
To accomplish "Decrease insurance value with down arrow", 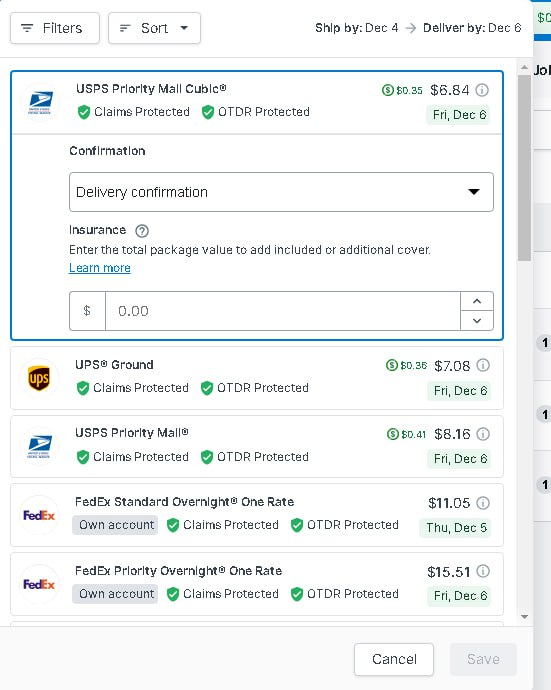I will coord(477,320).
